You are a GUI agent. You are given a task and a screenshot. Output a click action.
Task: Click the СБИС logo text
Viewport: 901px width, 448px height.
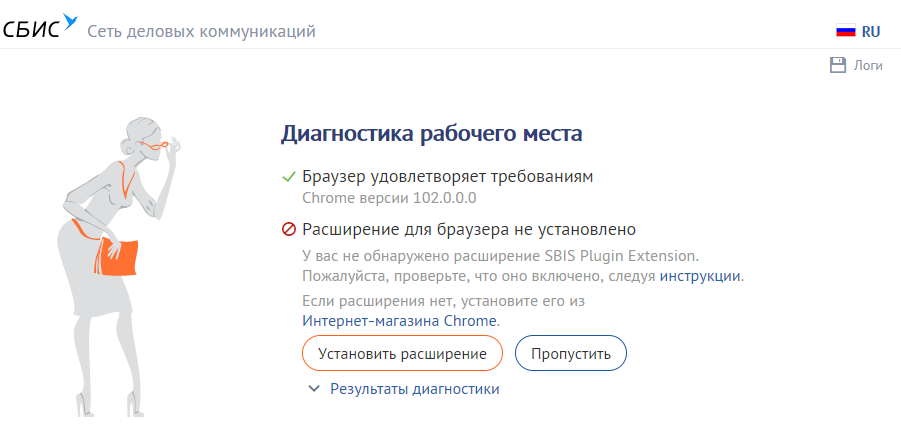pos(32,30)
